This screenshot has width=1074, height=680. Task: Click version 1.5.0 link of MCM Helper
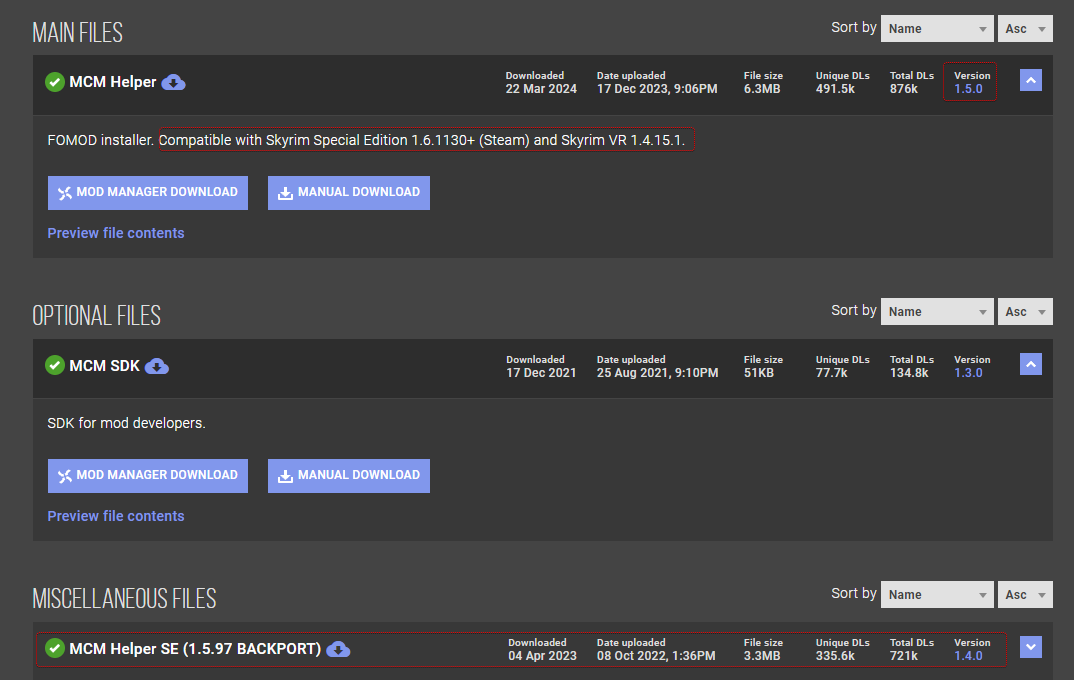[x=968, y=89]
